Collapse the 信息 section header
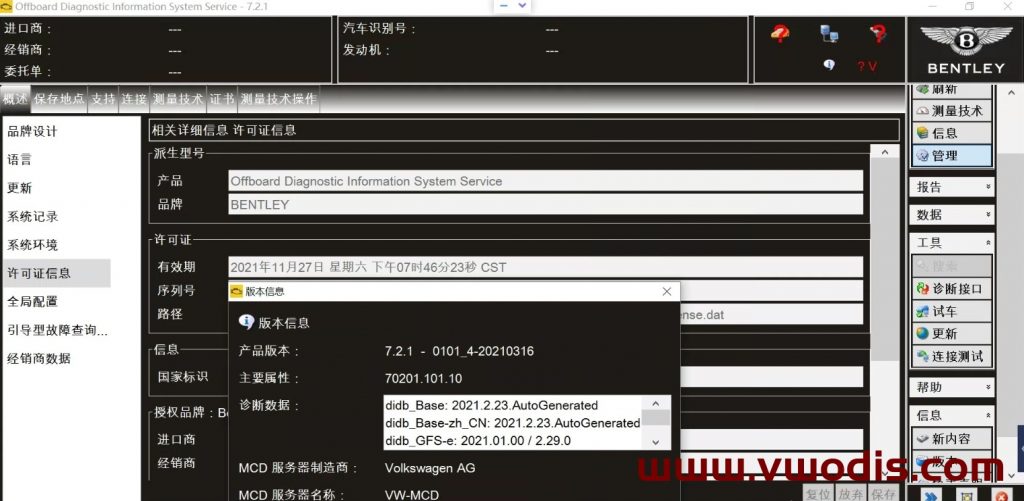Viewport: 1024px width, 501px height. tap(952, 415)
